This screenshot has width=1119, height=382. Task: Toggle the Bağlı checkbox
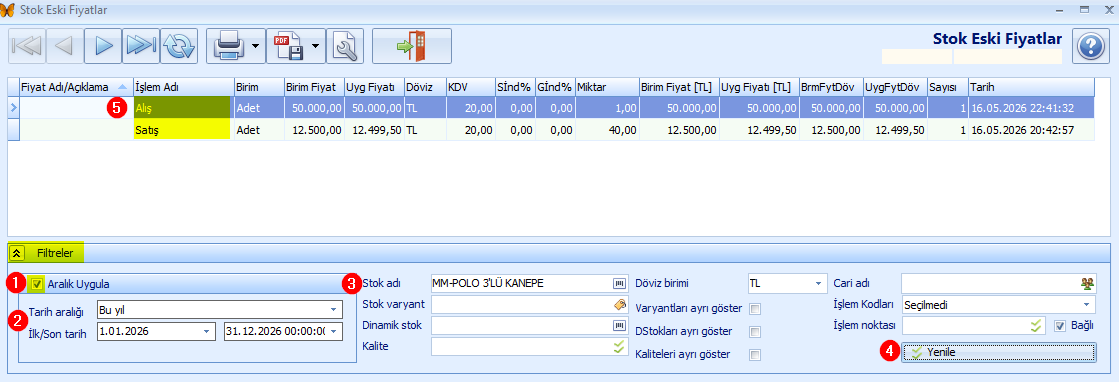click(1060, 326)
